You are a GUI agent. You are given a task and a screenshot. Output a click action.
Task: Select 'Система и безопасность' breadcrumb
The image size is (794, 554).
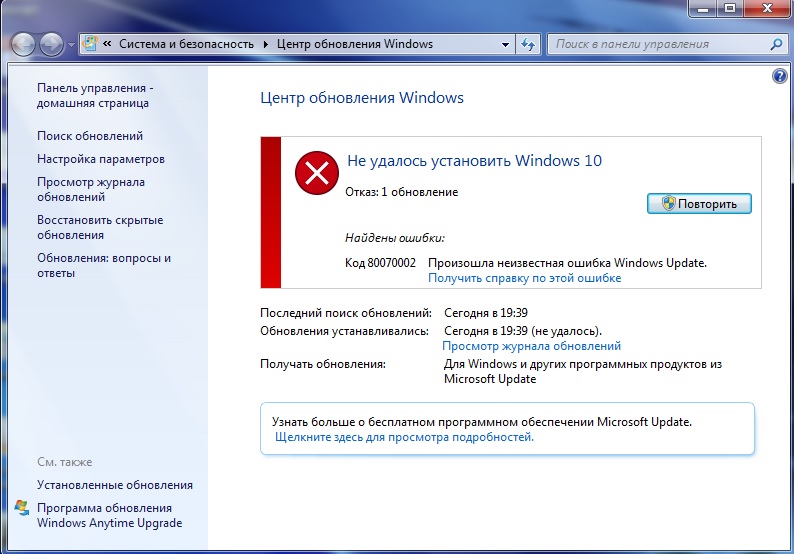187,44
